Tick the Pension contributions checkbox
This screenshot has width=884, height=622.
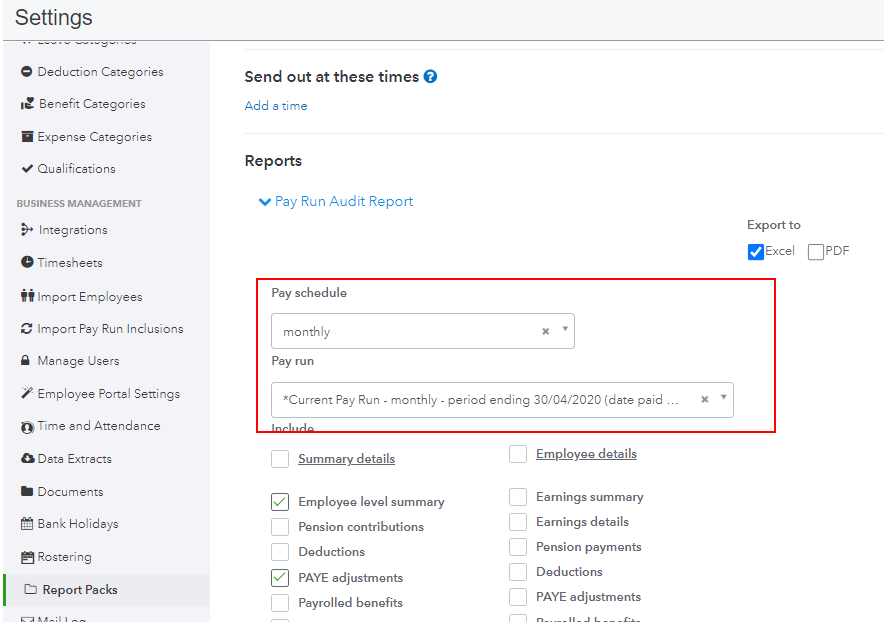(280, 527)
